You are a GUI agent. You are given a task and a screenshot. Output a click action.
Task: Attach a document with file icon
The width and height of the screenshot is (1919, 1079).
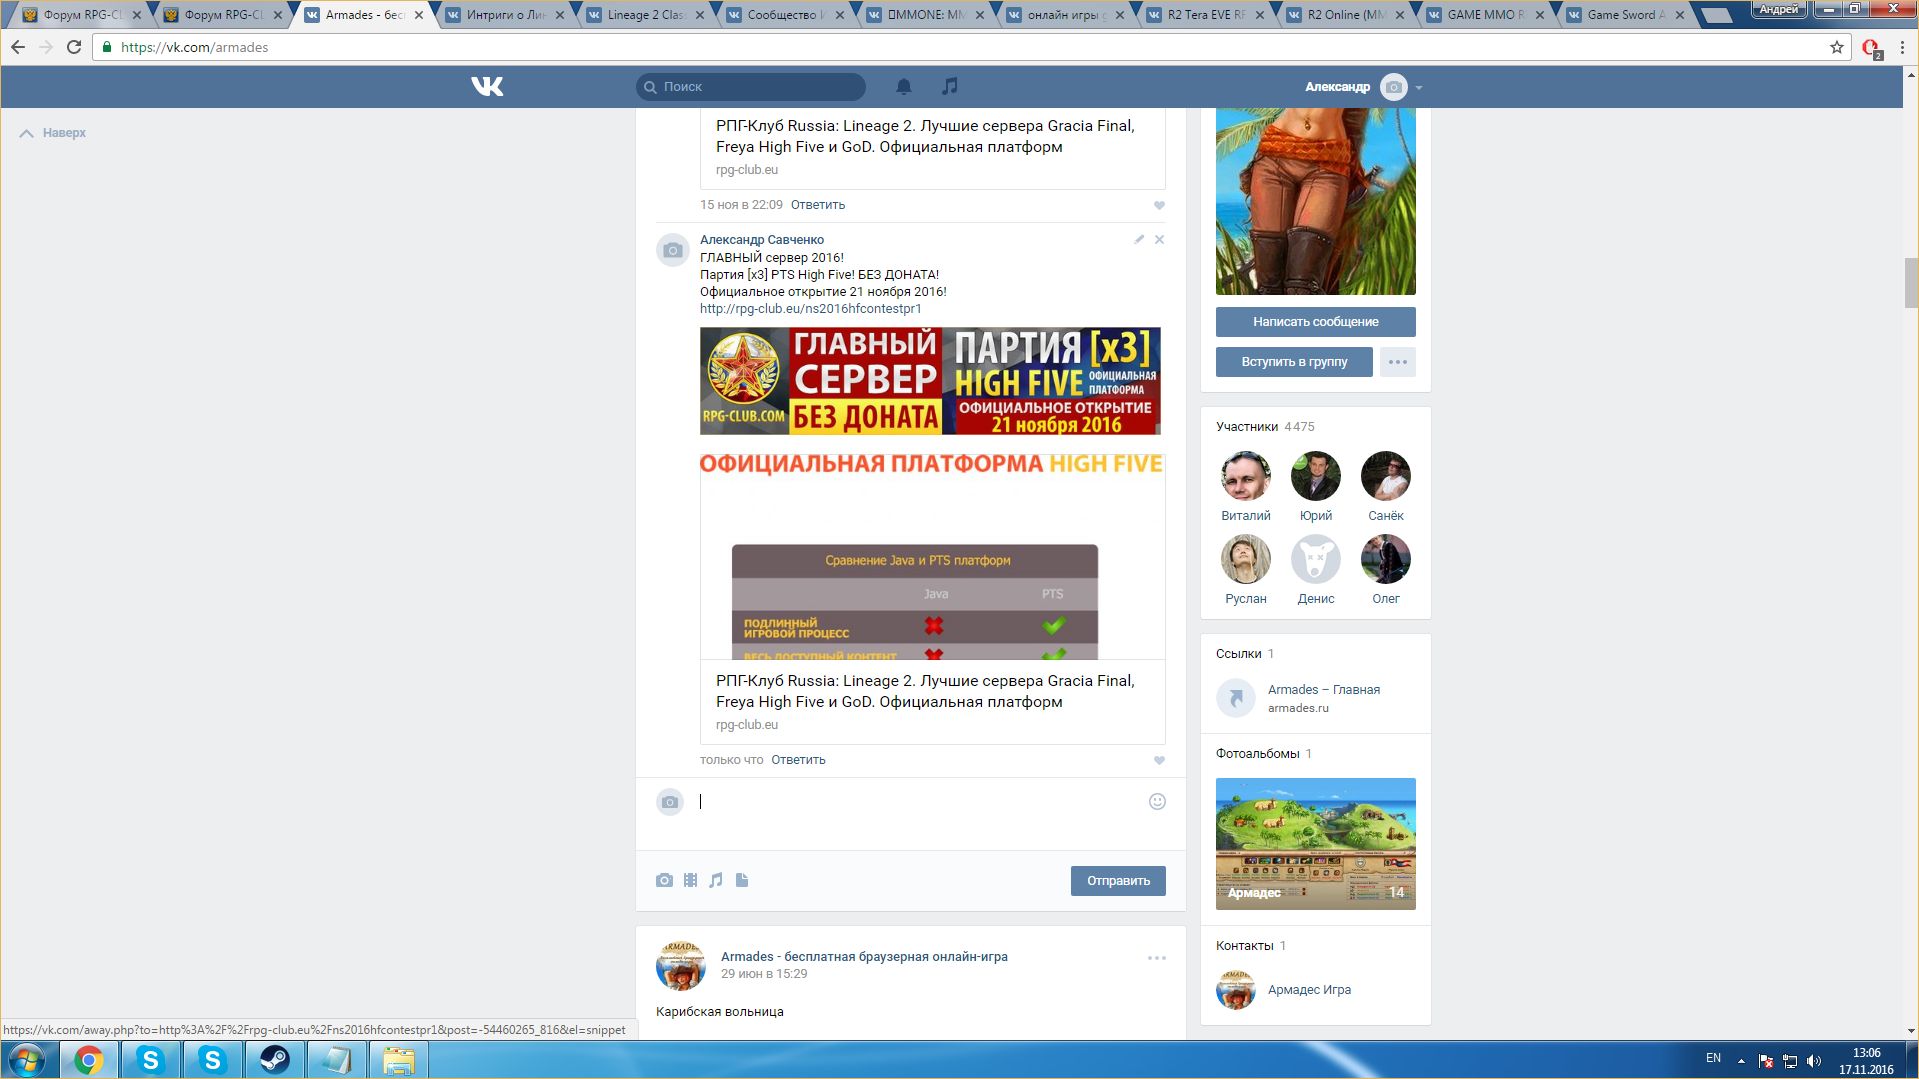(742, 881)
